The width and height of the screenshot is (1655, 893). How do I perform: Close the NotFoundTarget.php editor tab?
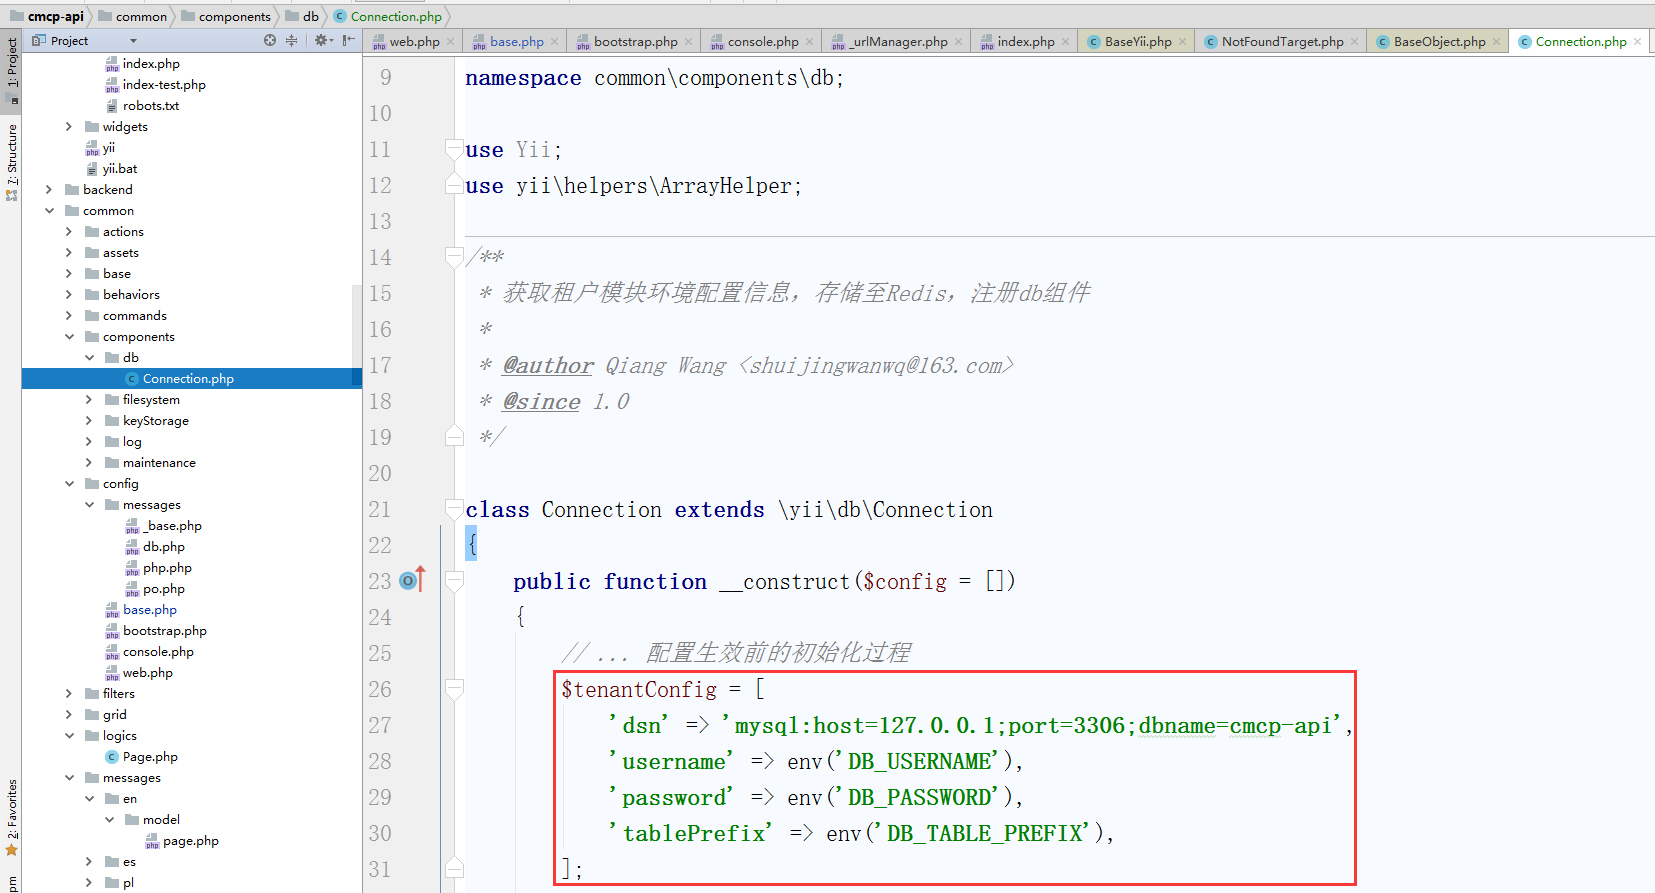pyautogui.click(x=1354, y=42)
